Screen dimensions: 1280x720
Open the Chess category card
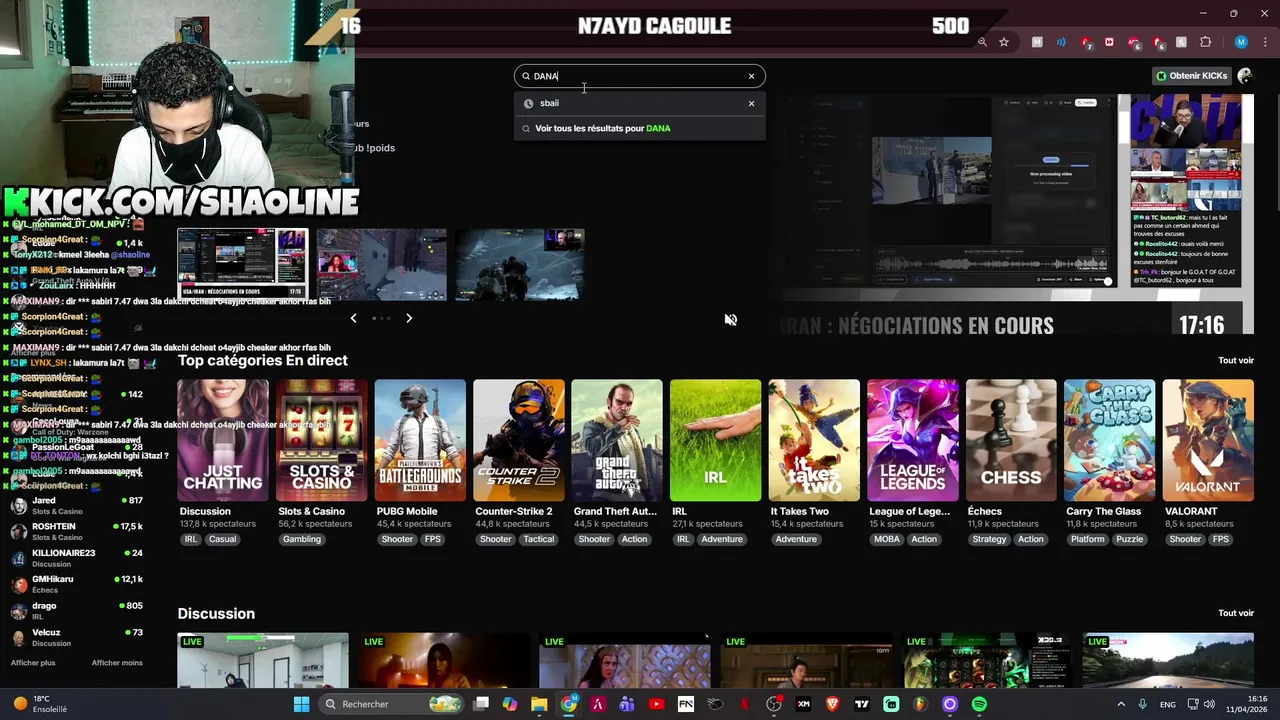pyautogui.click(x=1011, y=440)
